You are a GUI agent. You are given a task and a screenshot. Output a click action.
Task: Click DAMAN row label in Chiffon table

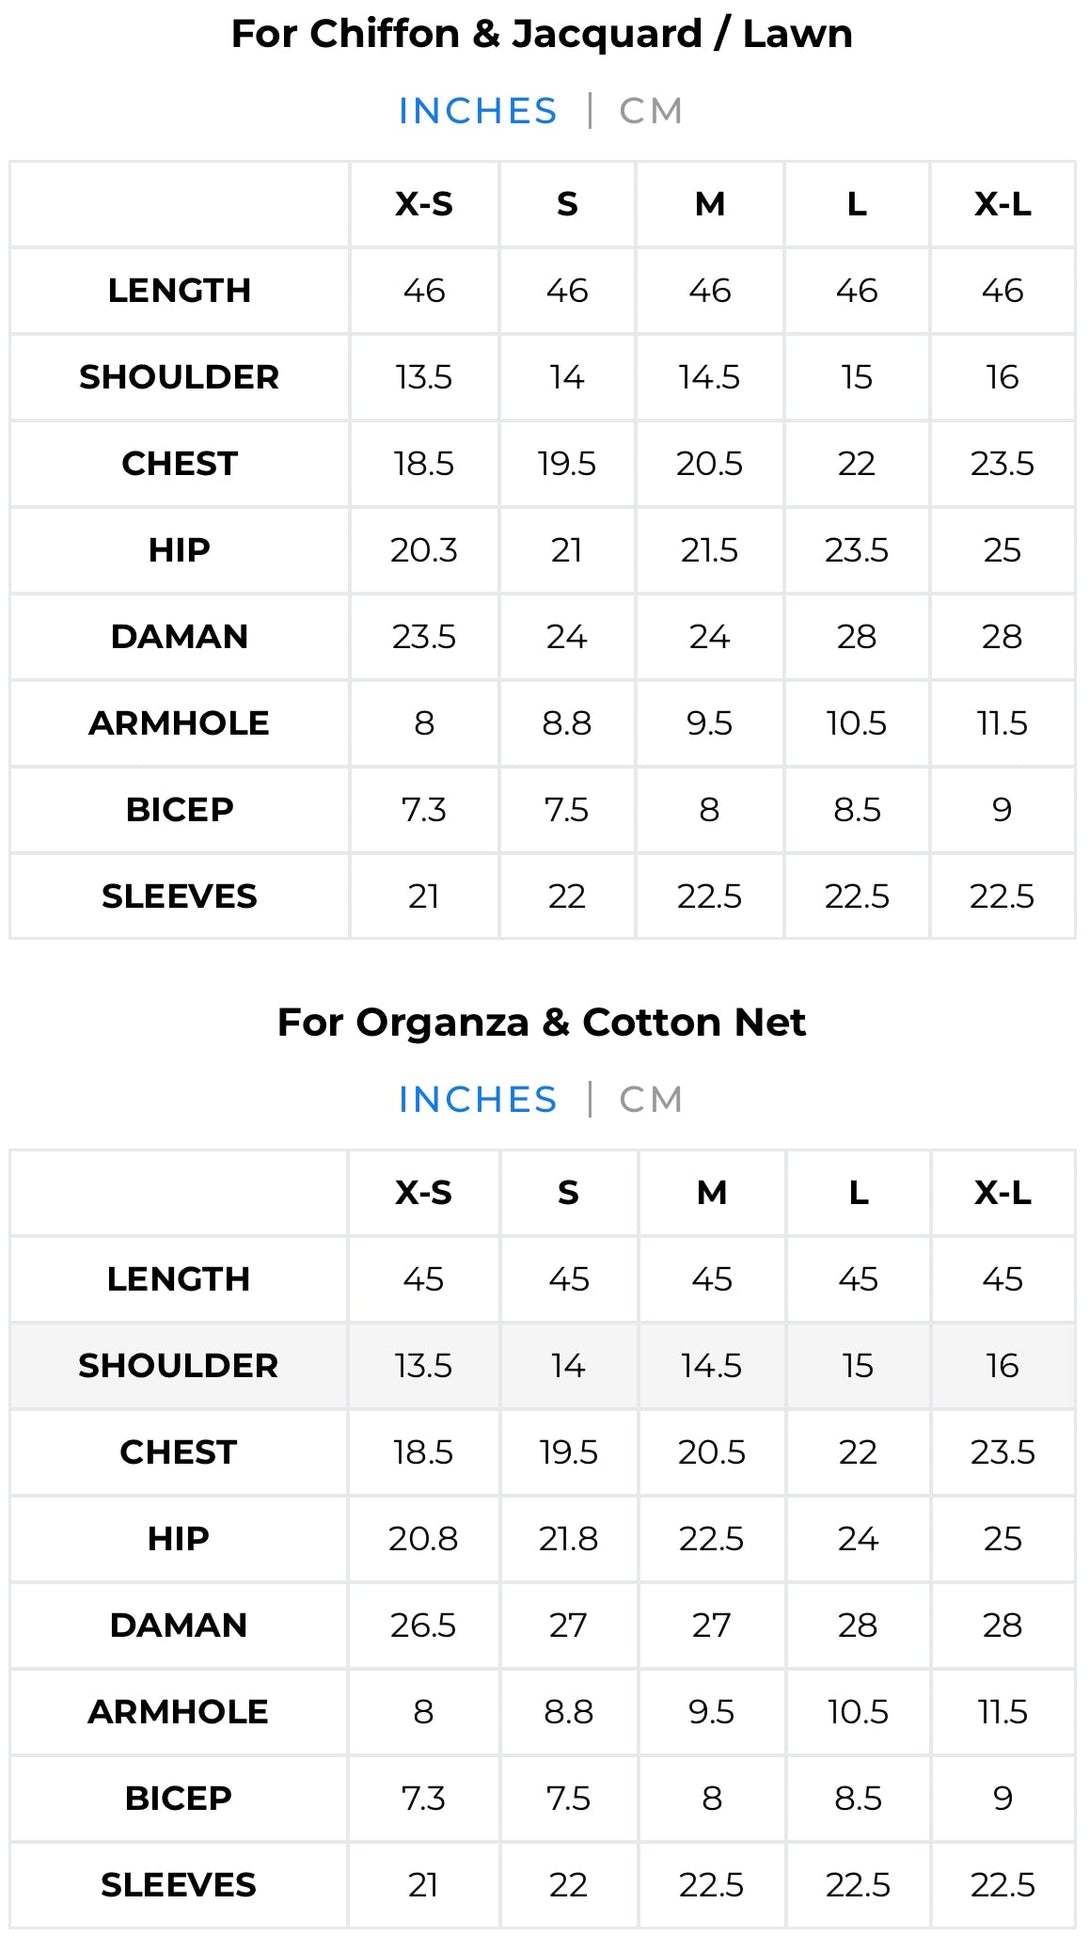pos(179,637)
